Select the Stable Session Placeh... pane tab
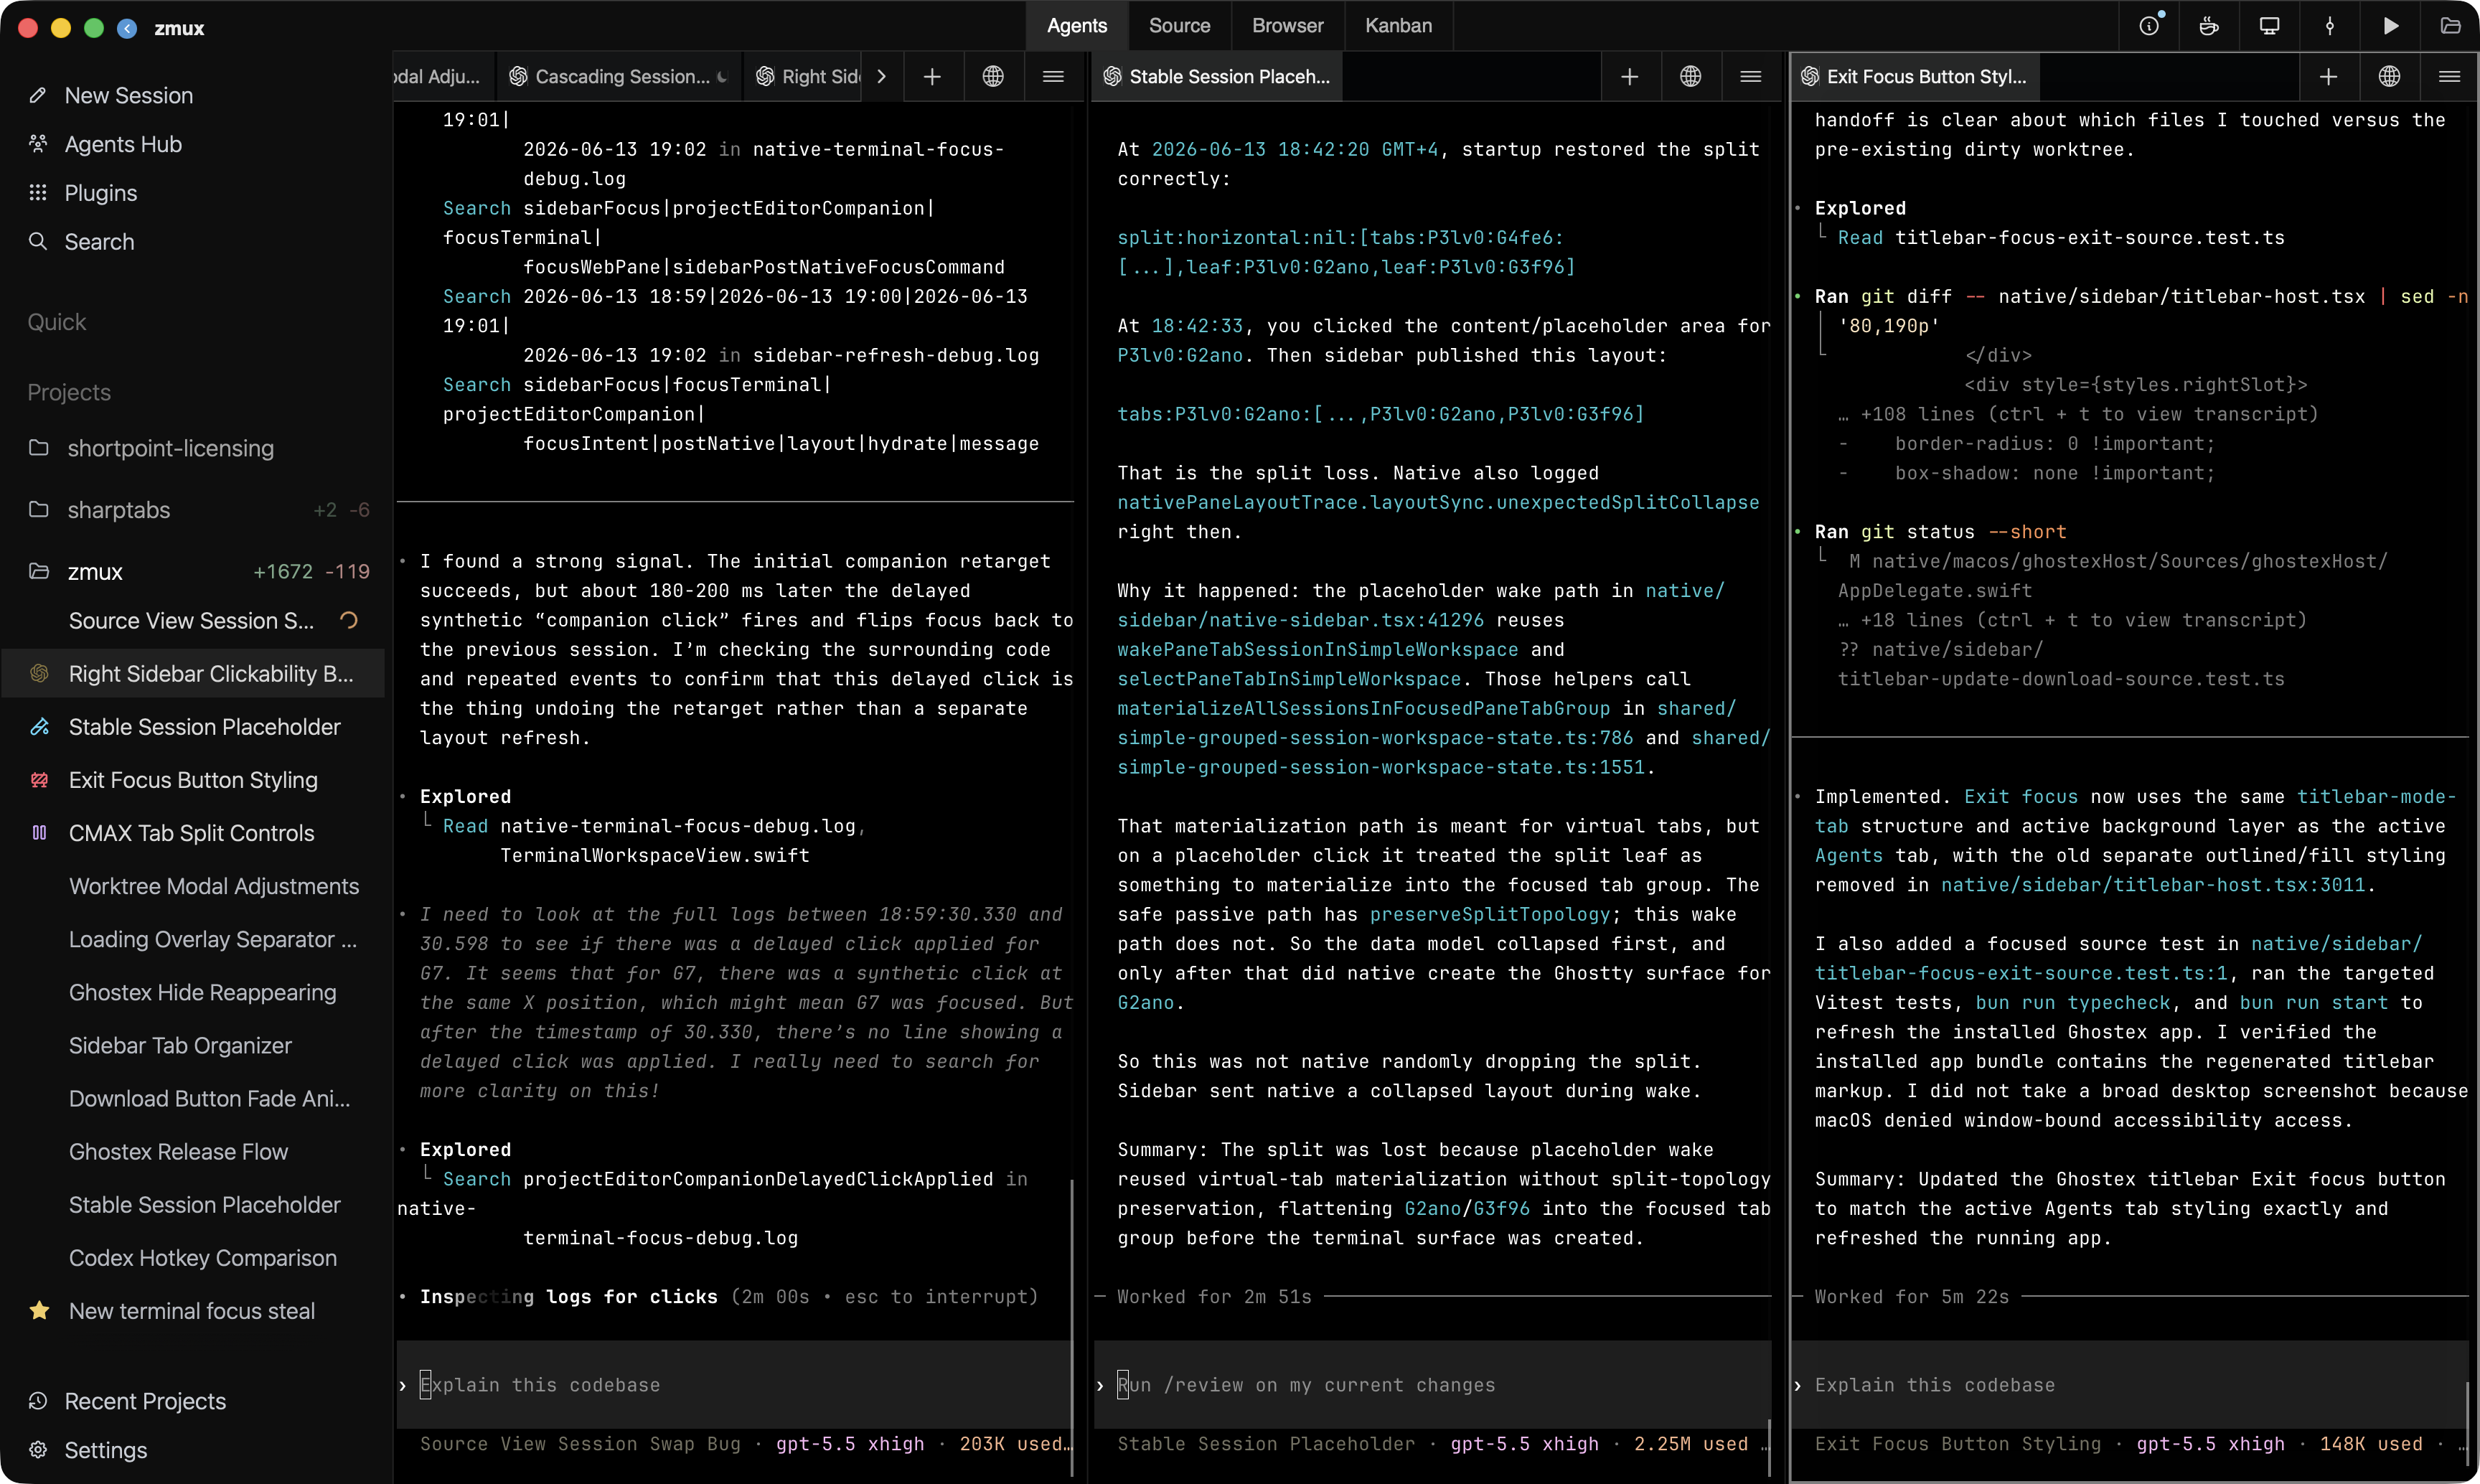 (1217, 76)
